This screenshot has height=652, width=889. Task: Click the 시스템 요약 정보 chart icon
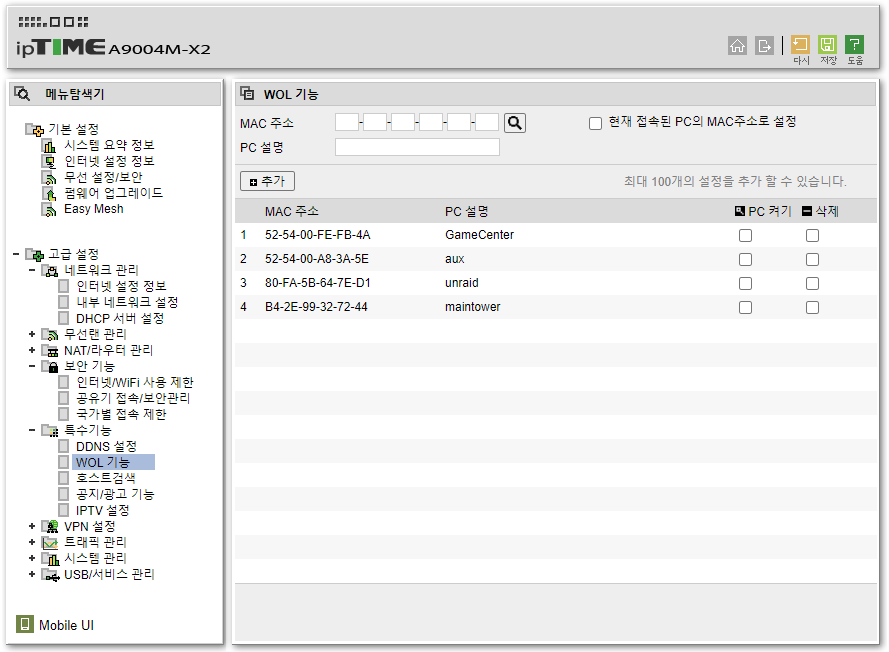click(49, 146)
